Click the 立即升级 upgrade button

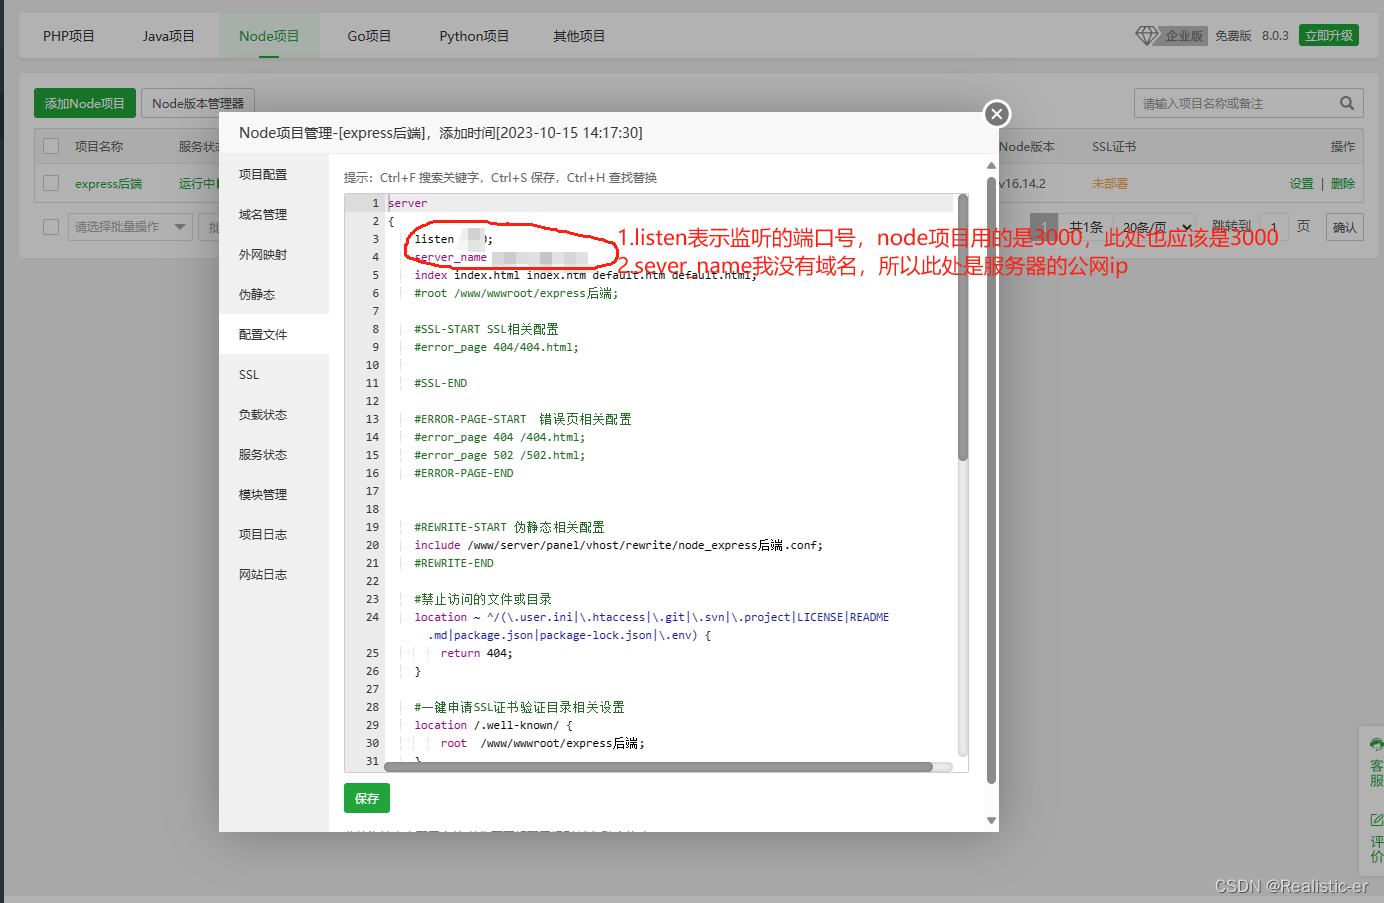coord(1329,35)
